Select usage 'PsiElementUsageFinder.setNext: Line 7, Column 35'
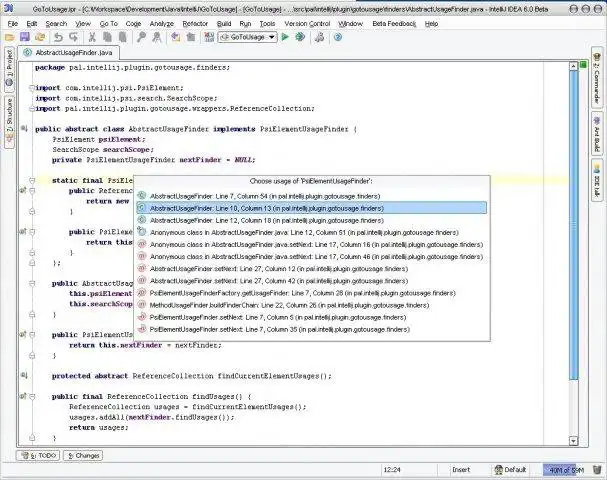Image resolution: width=607 pixels, height=480 pixels. [x=312, y=329]
